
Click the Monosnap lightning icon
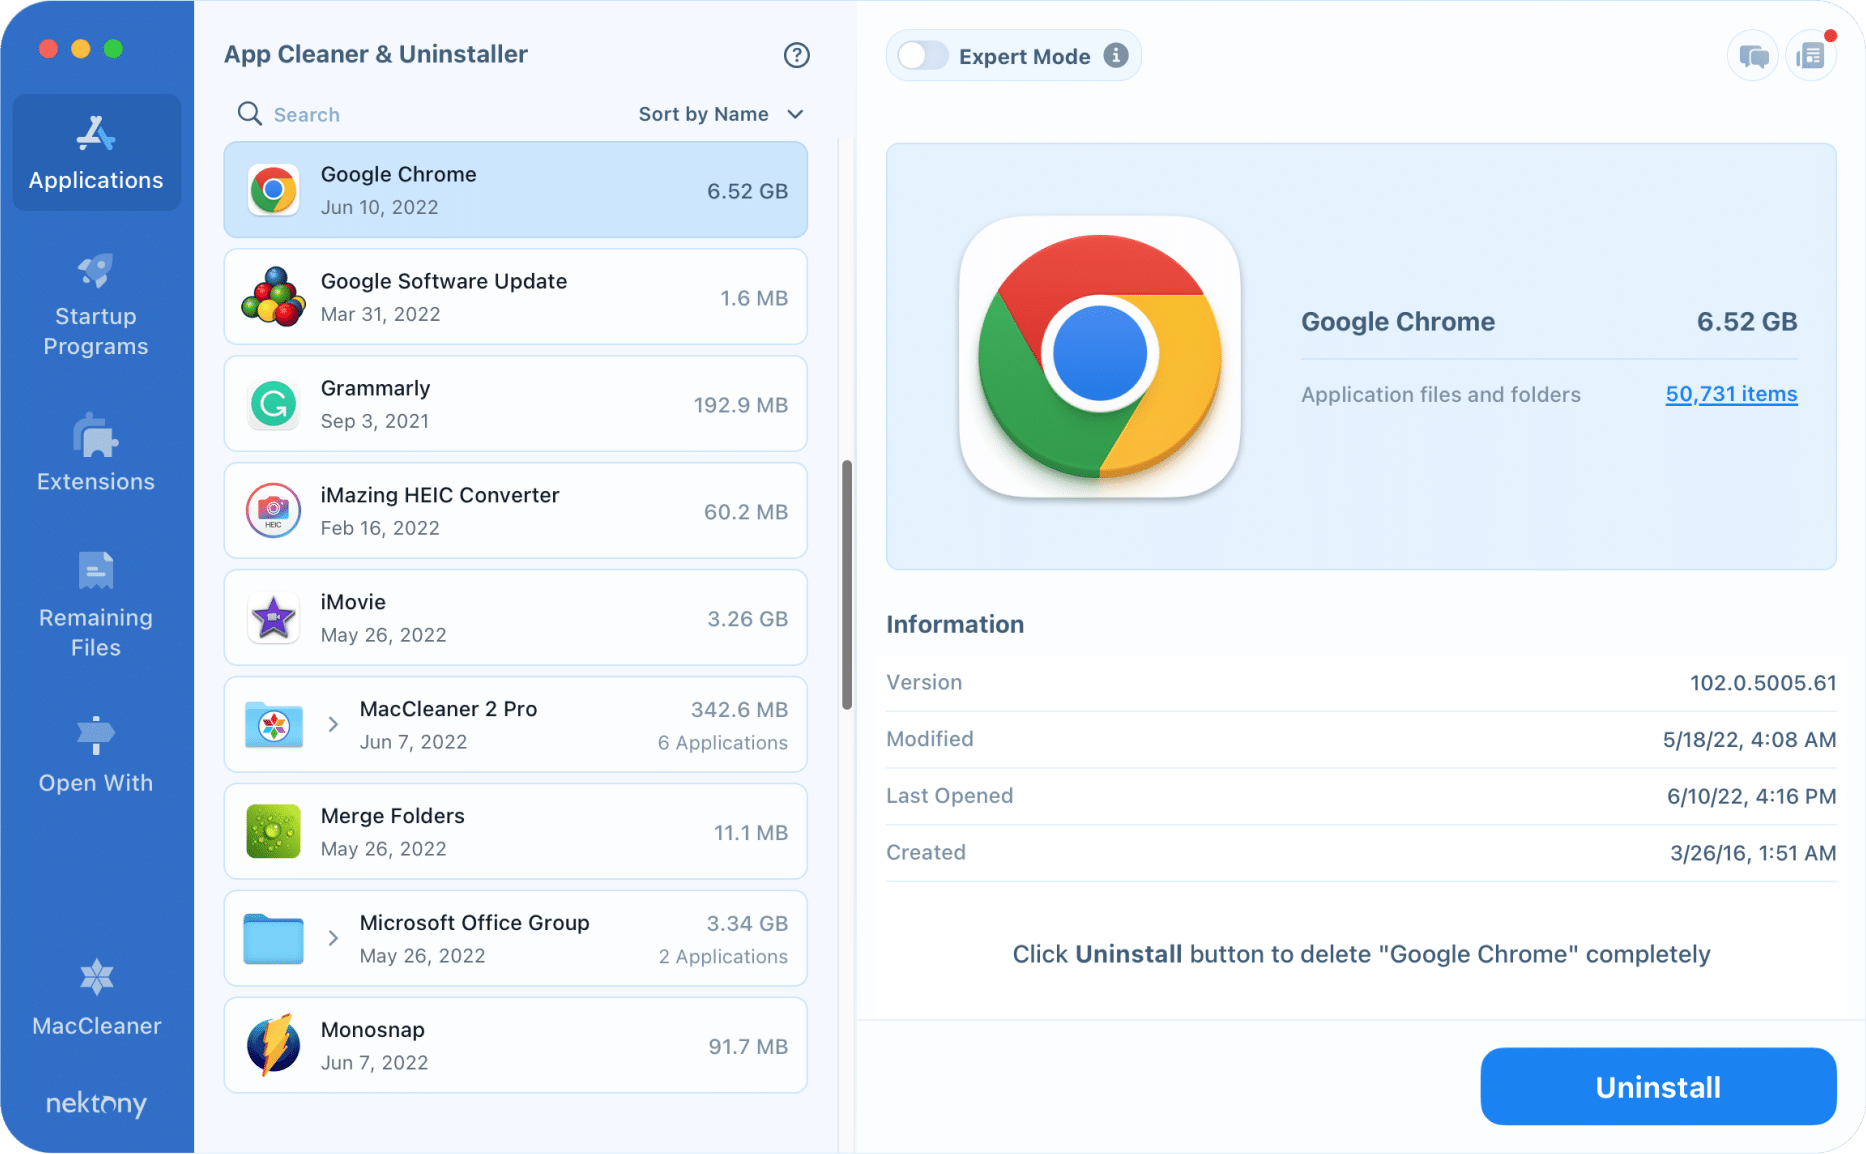273,1046
